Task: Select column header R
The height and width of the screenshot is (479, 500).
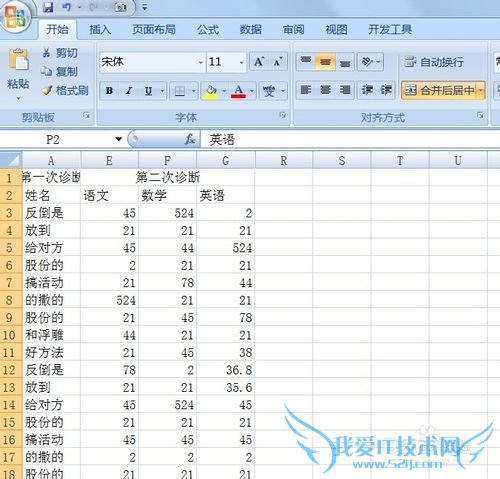Action: pos(284,161)
